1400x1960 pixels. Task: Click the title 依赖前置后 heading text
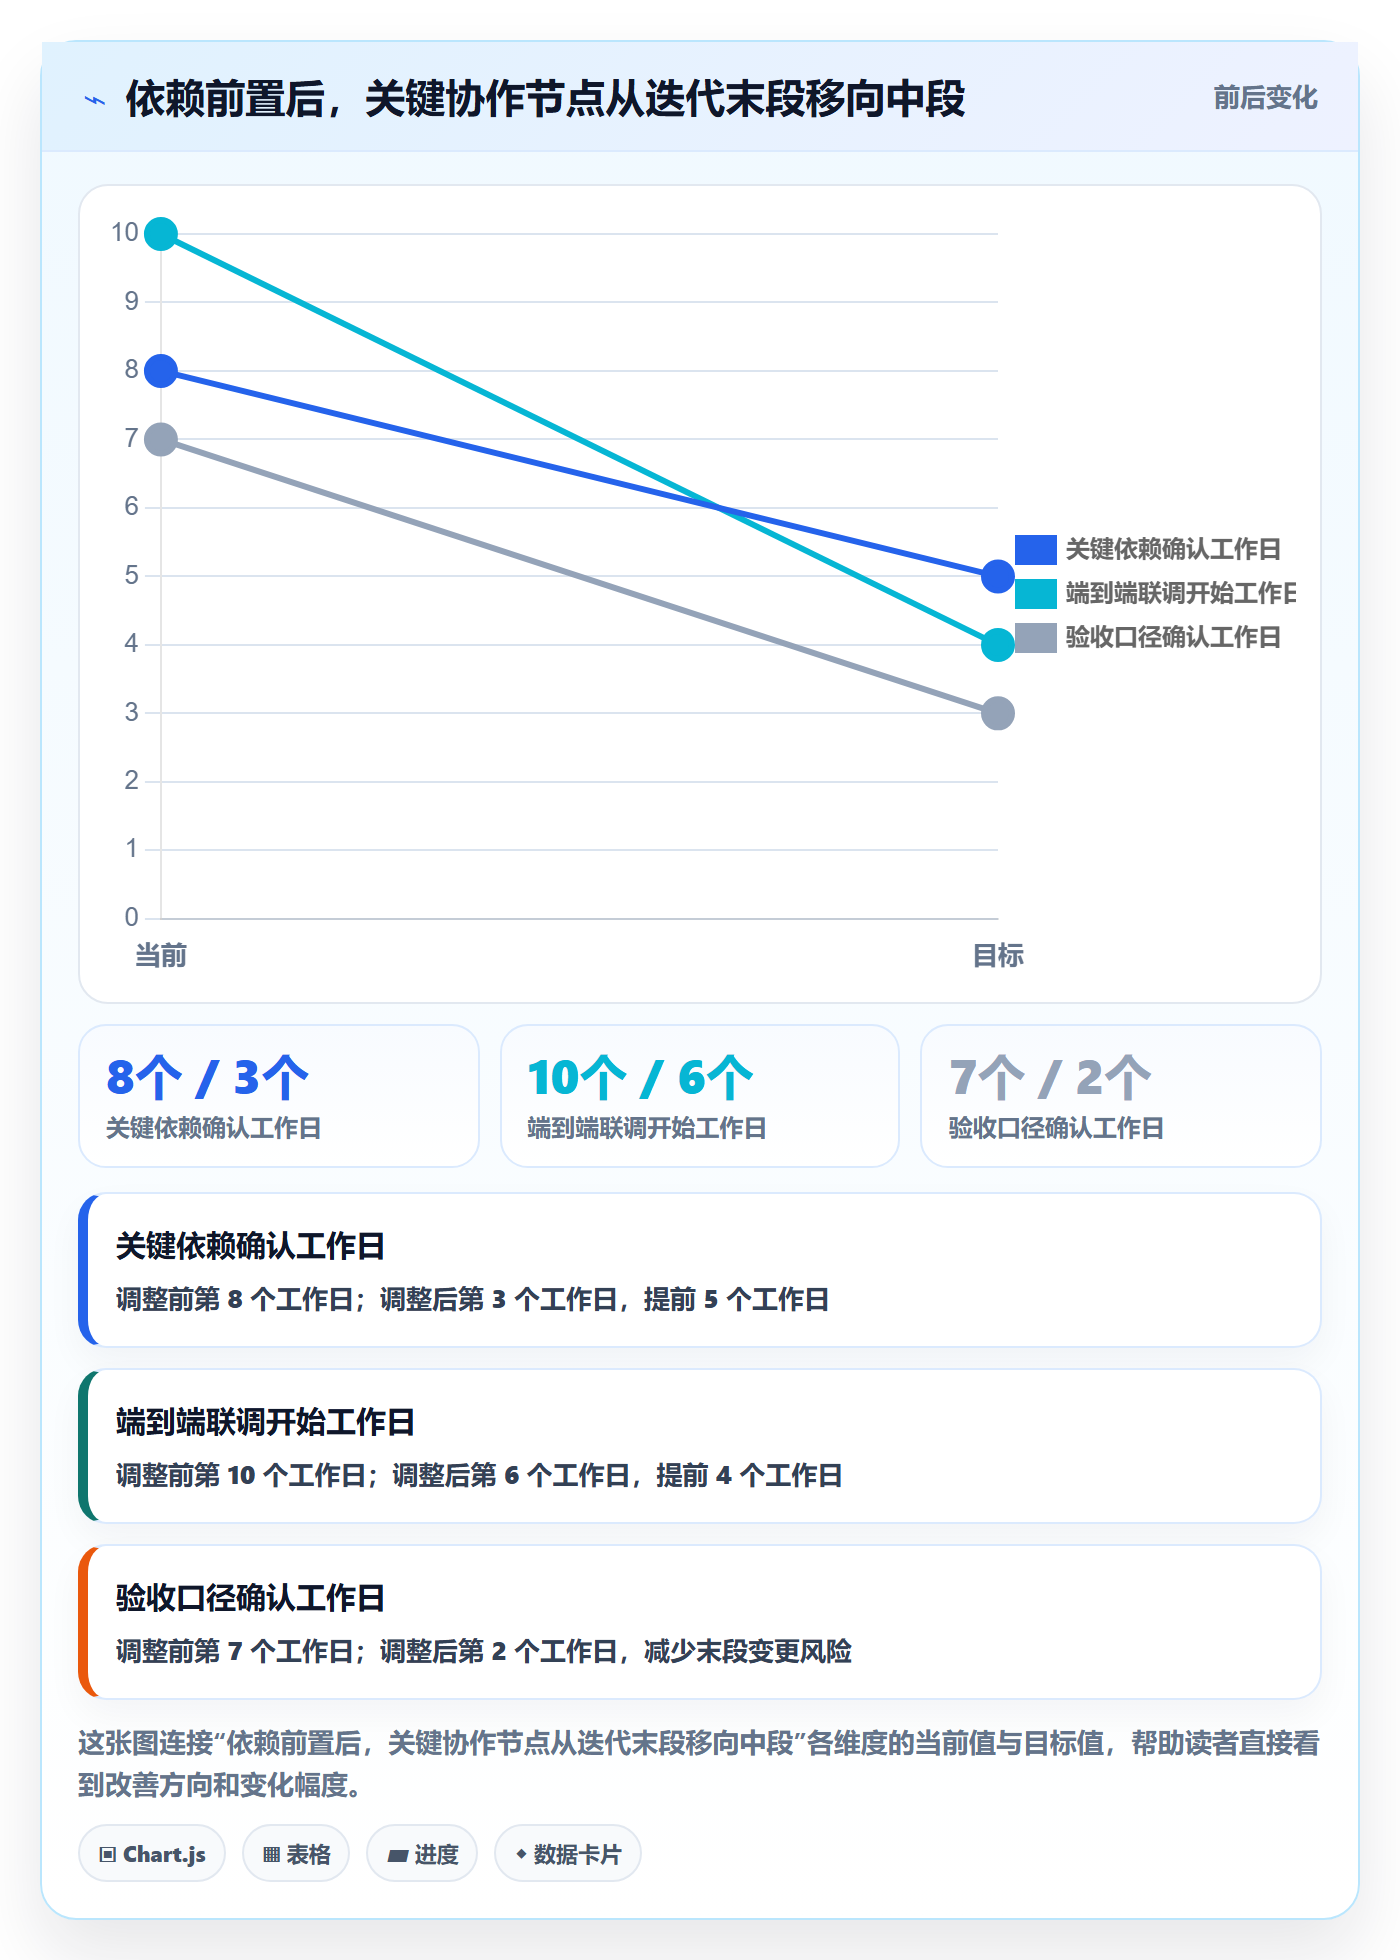(x=545, y=99)
